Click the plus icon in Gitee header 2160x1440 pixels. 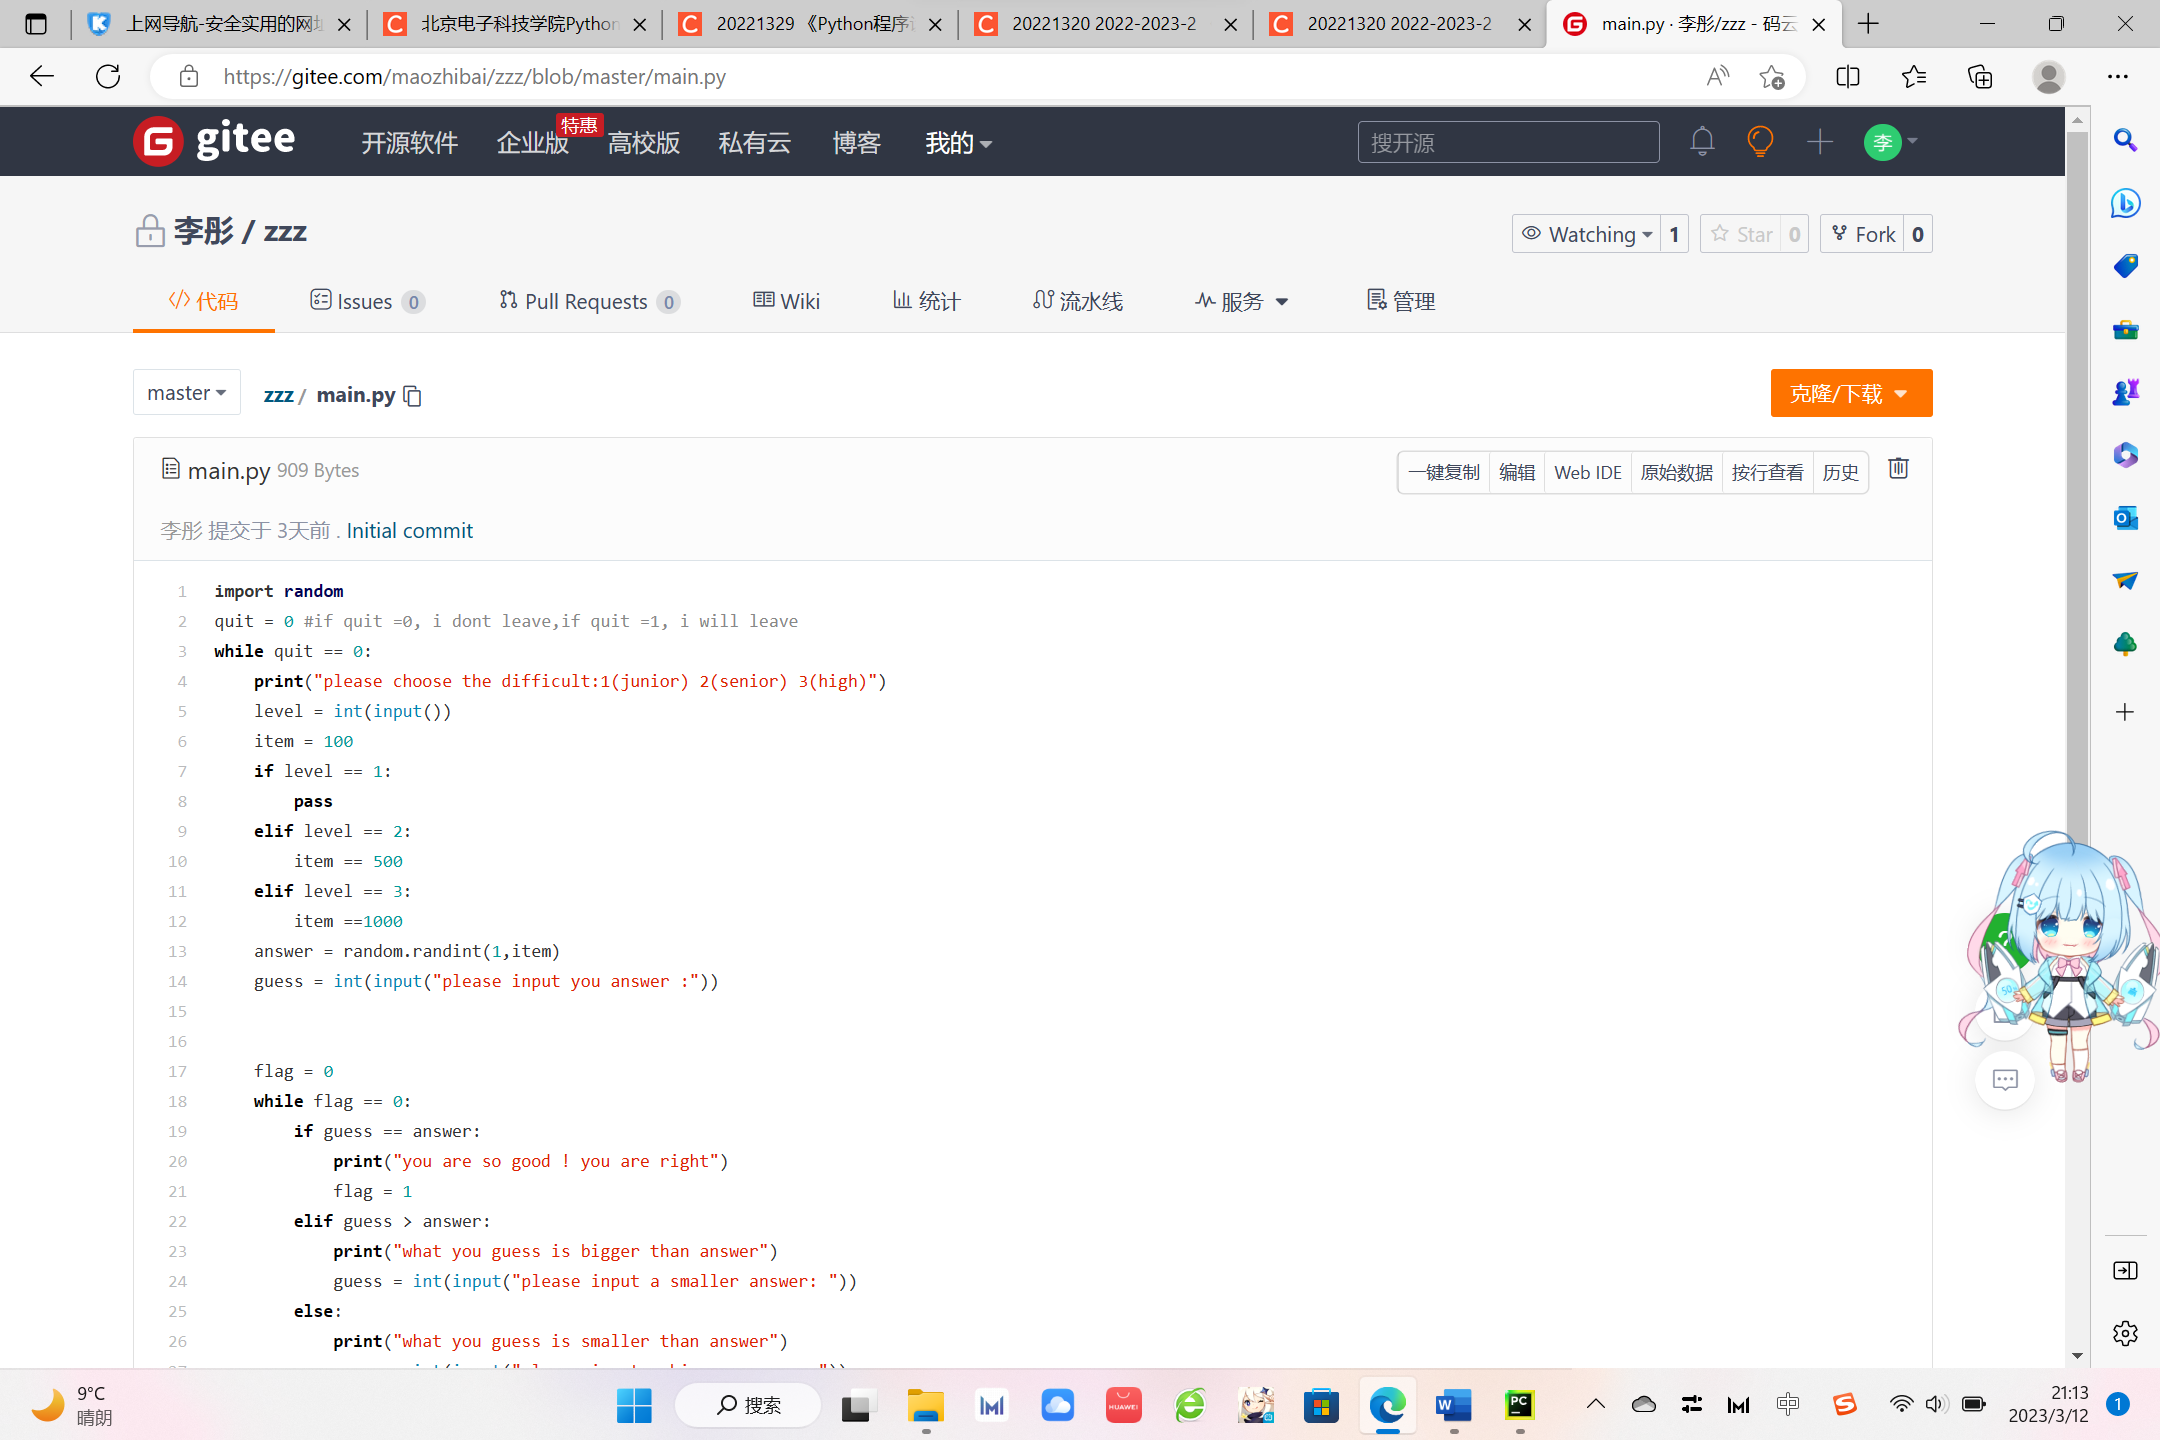pos(1820,142)
